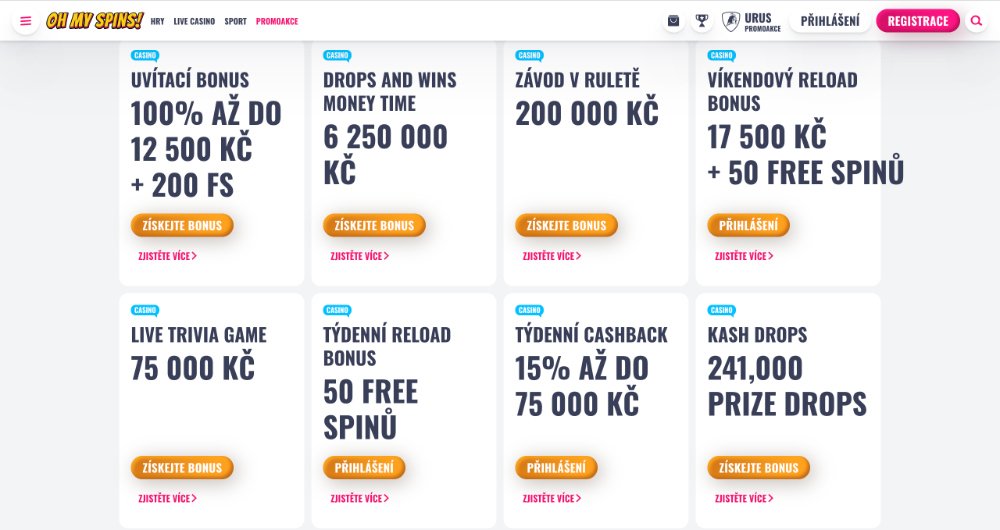Screen dimensions: 1000x530
Task: Open the inbox envelope icon
Action: click(674, 21)
